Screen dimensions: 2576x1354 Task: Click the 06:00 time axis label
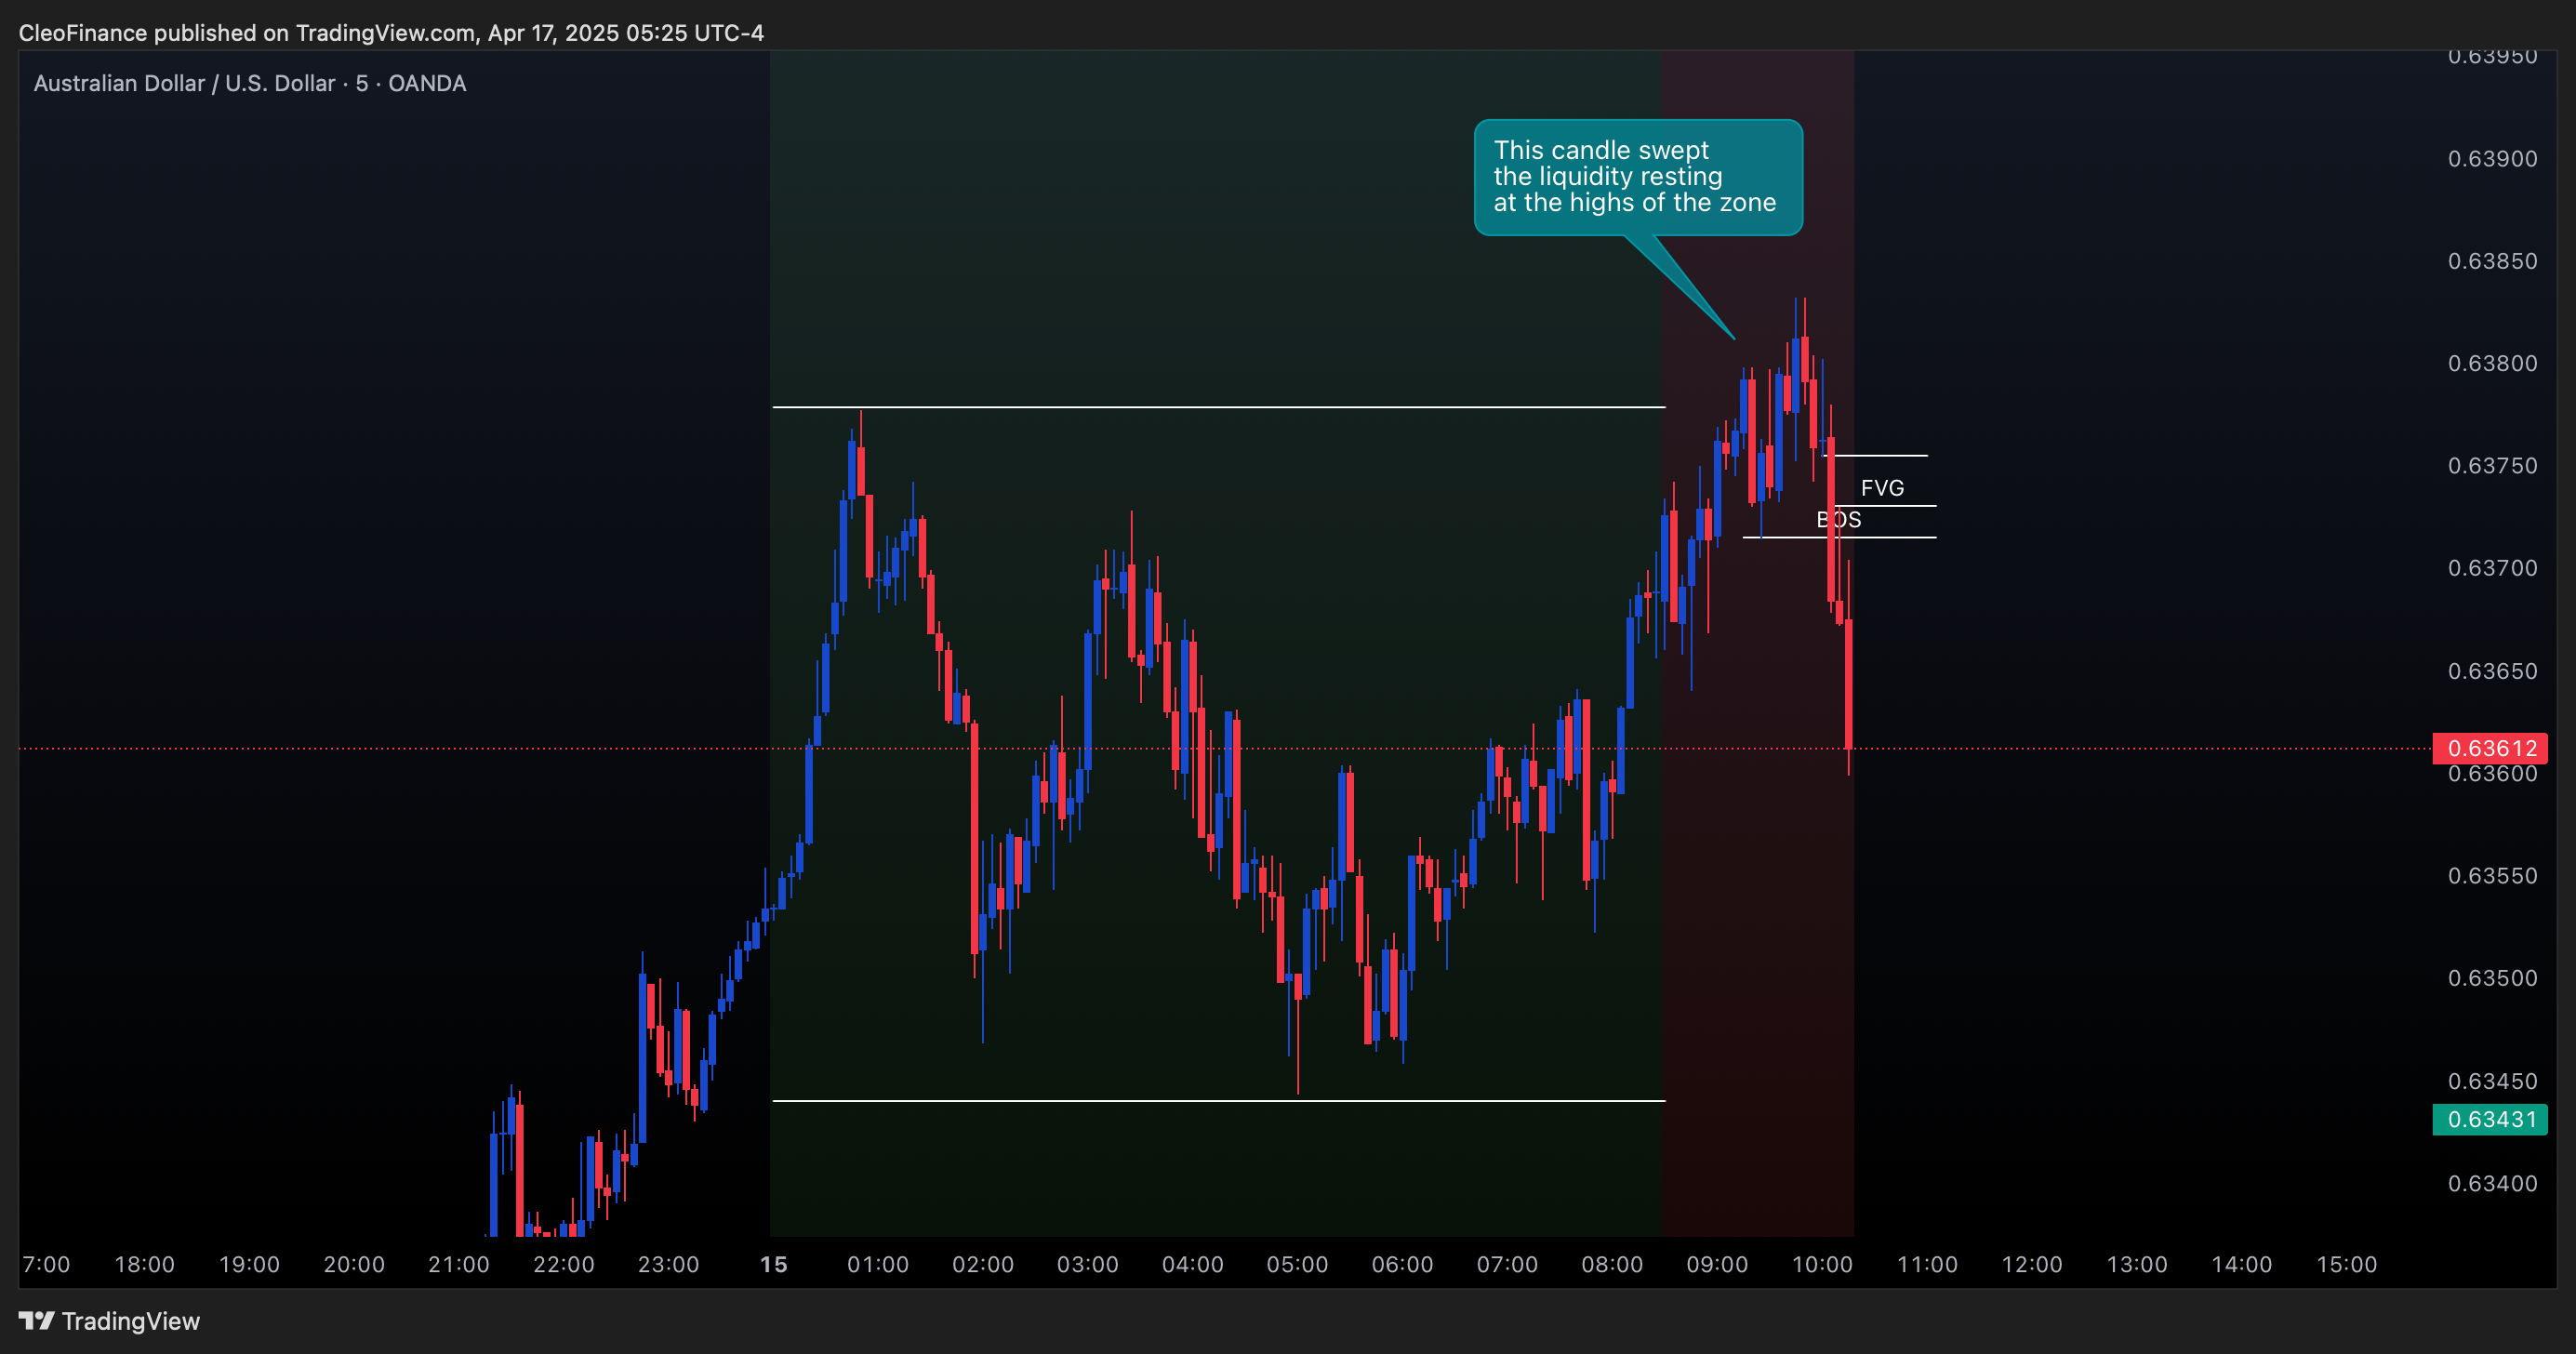[x=1403, y=1264]
